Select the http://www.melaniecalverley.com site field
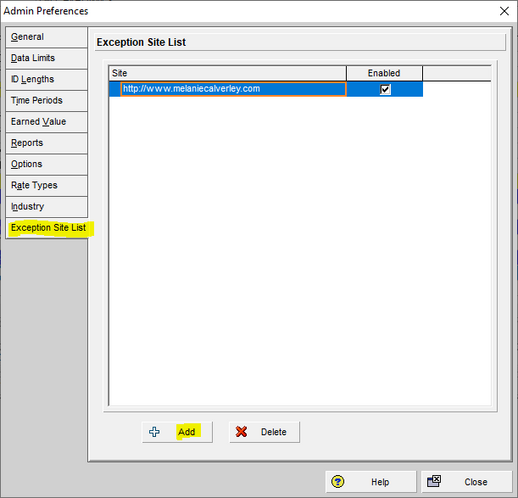The image size is (518, 498). coord(233,89)
